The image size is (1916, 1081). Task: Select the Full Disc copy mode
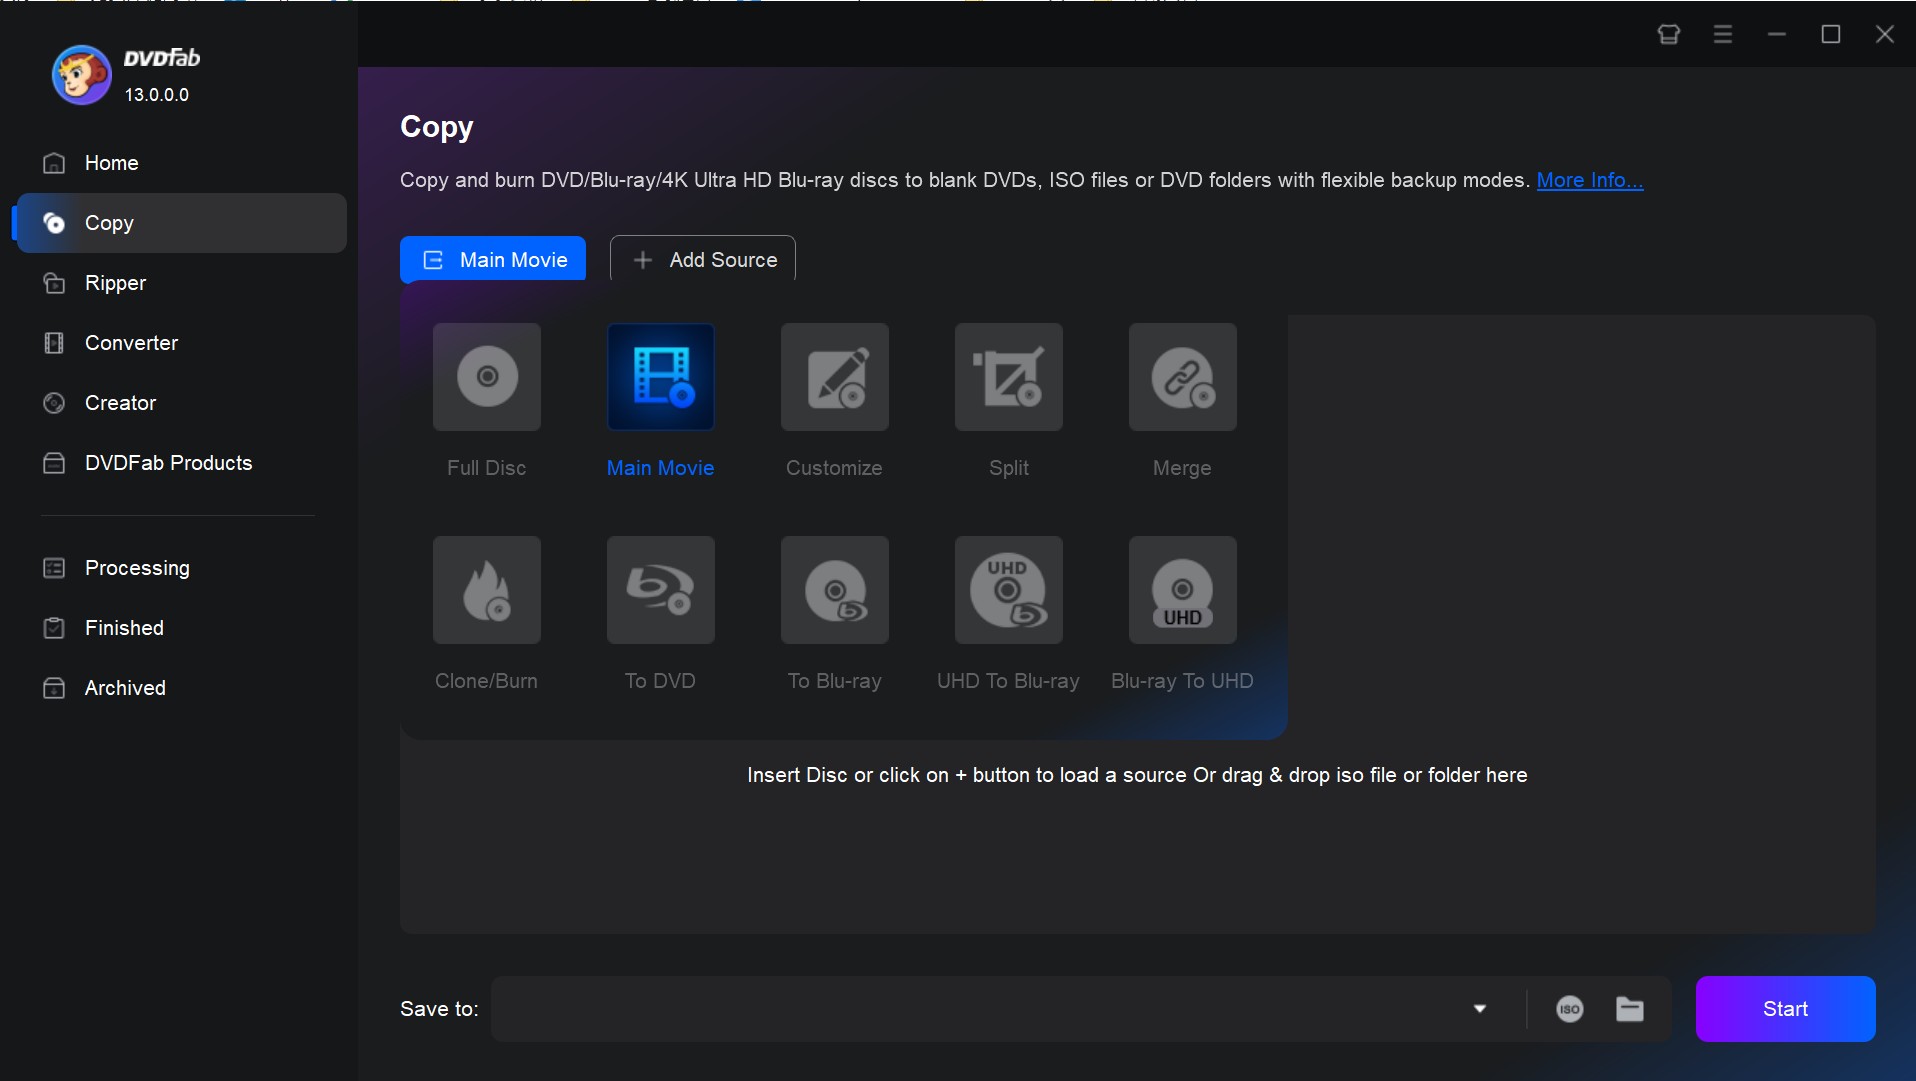(486, 399)
